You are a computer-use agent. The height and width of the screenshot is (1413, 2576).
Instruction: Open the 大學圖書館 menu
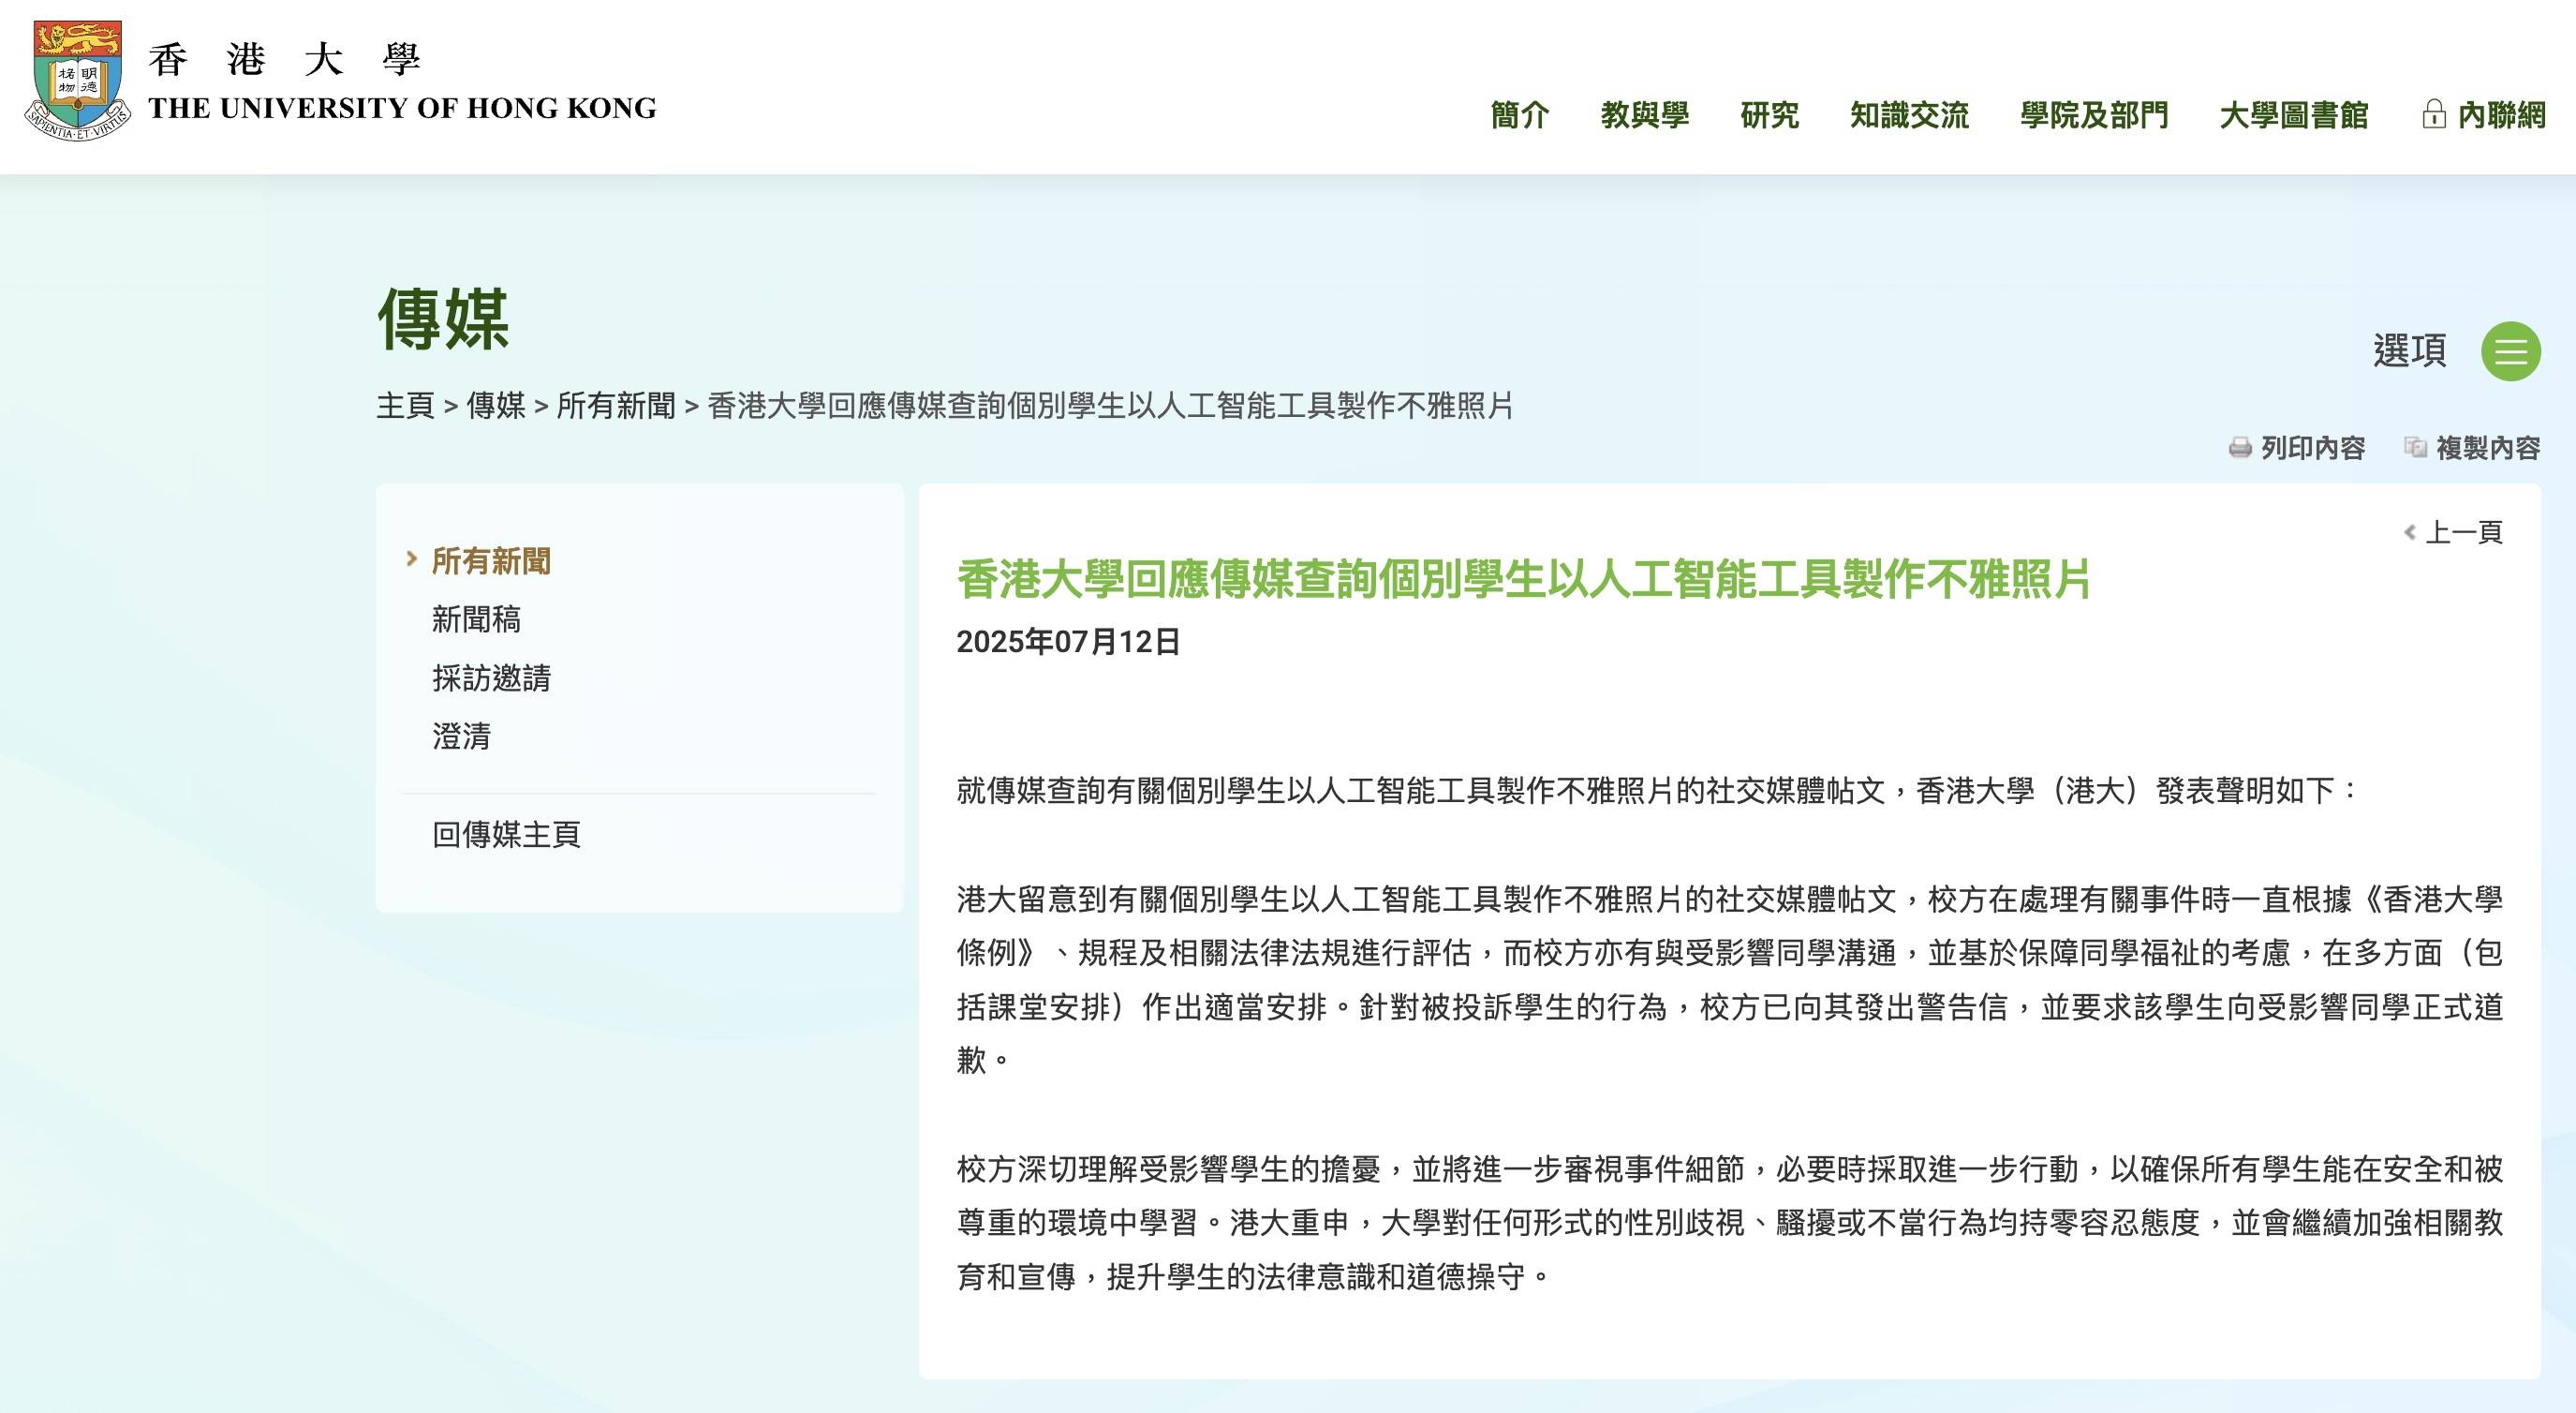[x=2293, y=115]
